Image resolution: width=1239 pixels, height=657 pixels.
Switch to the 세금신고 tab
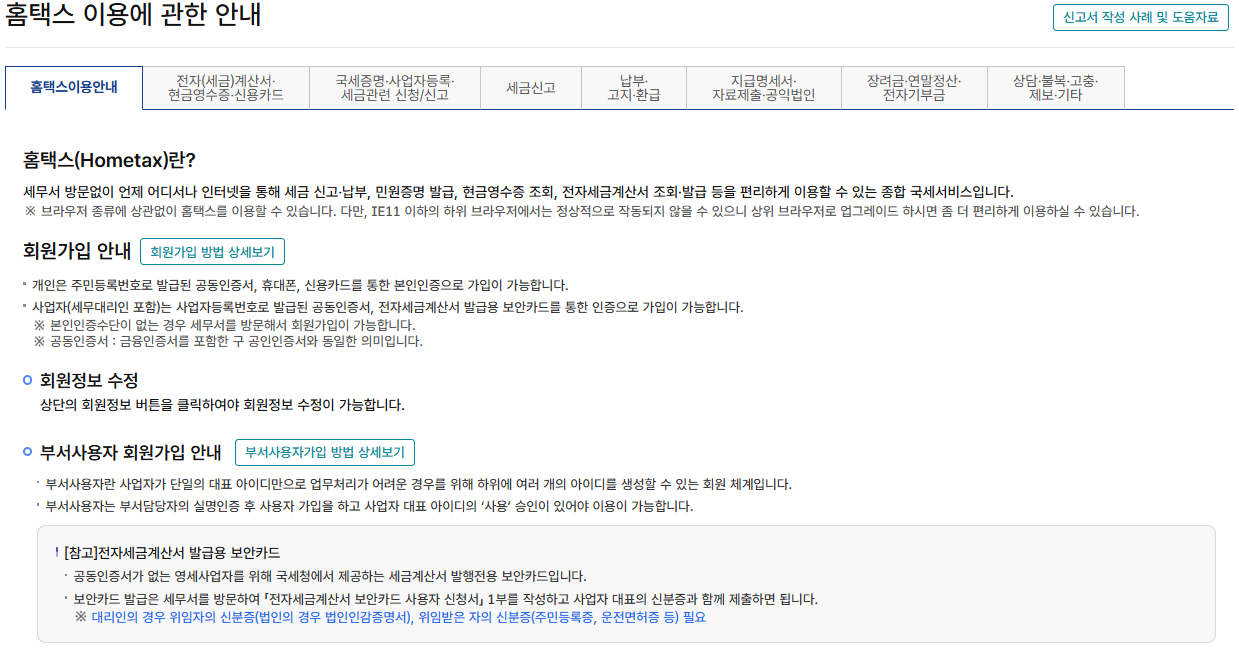coord(531,88)
